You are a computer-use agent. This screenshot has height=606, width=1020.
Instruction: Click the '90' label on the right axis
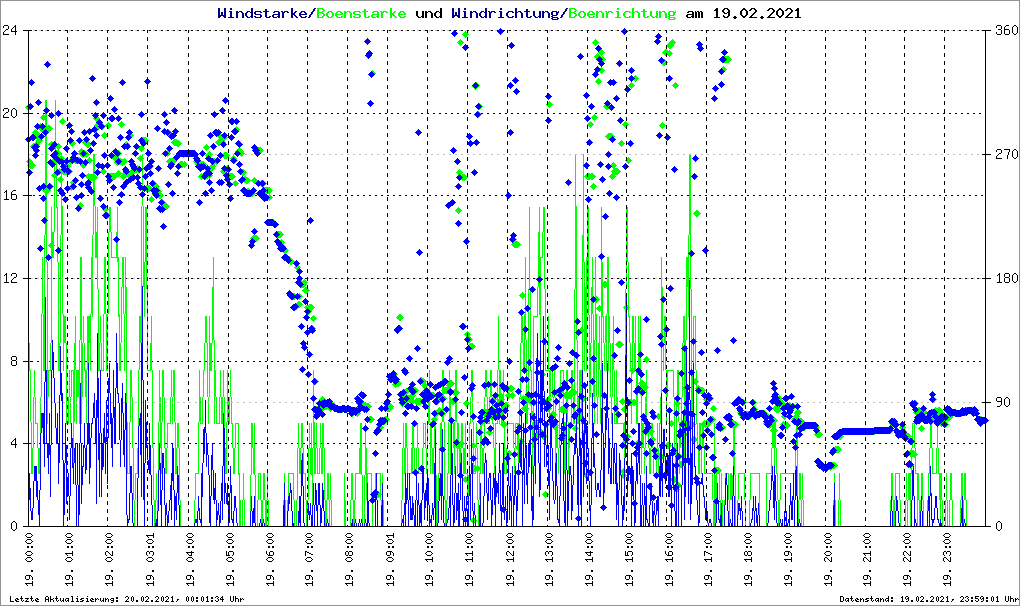pos(1001,402)
